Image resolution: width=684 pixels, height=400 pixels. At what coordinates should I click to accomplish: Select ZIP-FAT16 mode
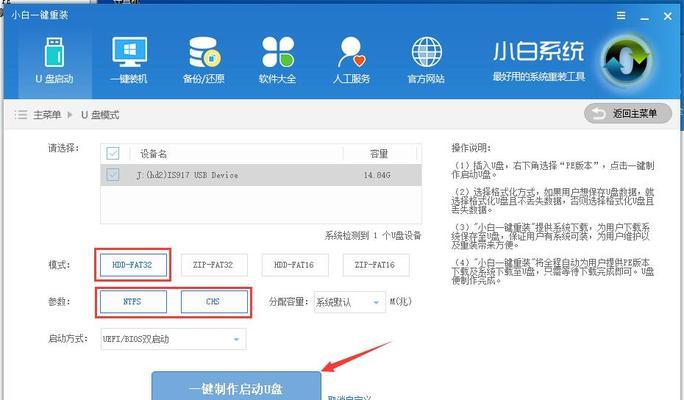[375, 265]
